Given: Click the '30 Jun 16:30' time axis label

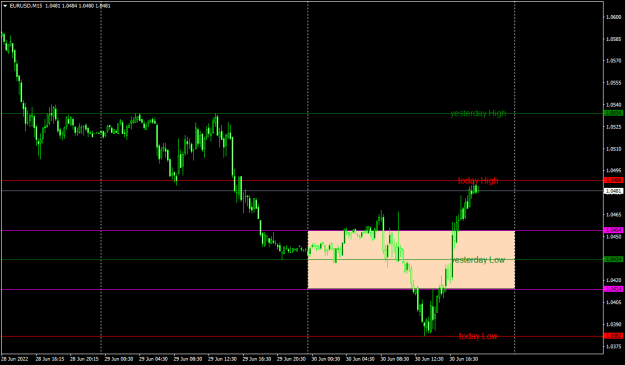Looking at the screenshot, I should [x=464, y=359].
